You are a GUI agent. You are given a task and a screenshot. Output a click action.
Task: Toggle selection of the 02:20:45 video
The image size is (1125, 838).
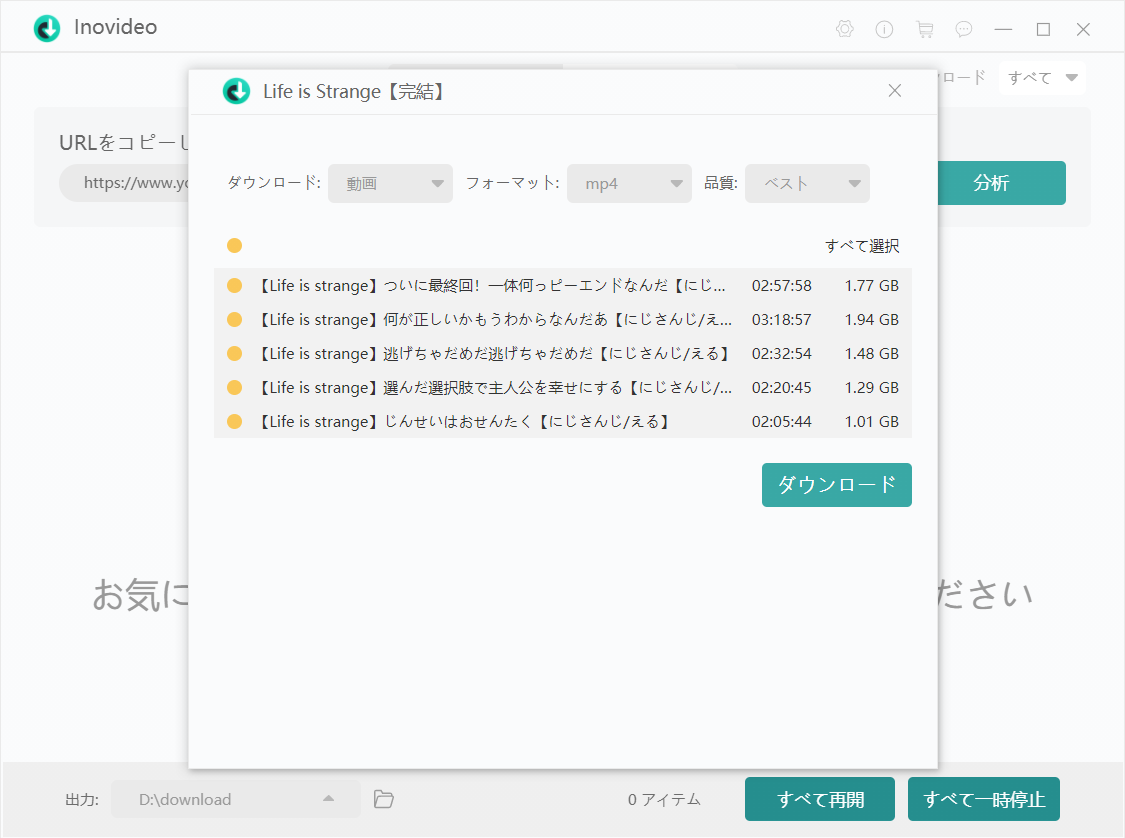tap(235, 387)
